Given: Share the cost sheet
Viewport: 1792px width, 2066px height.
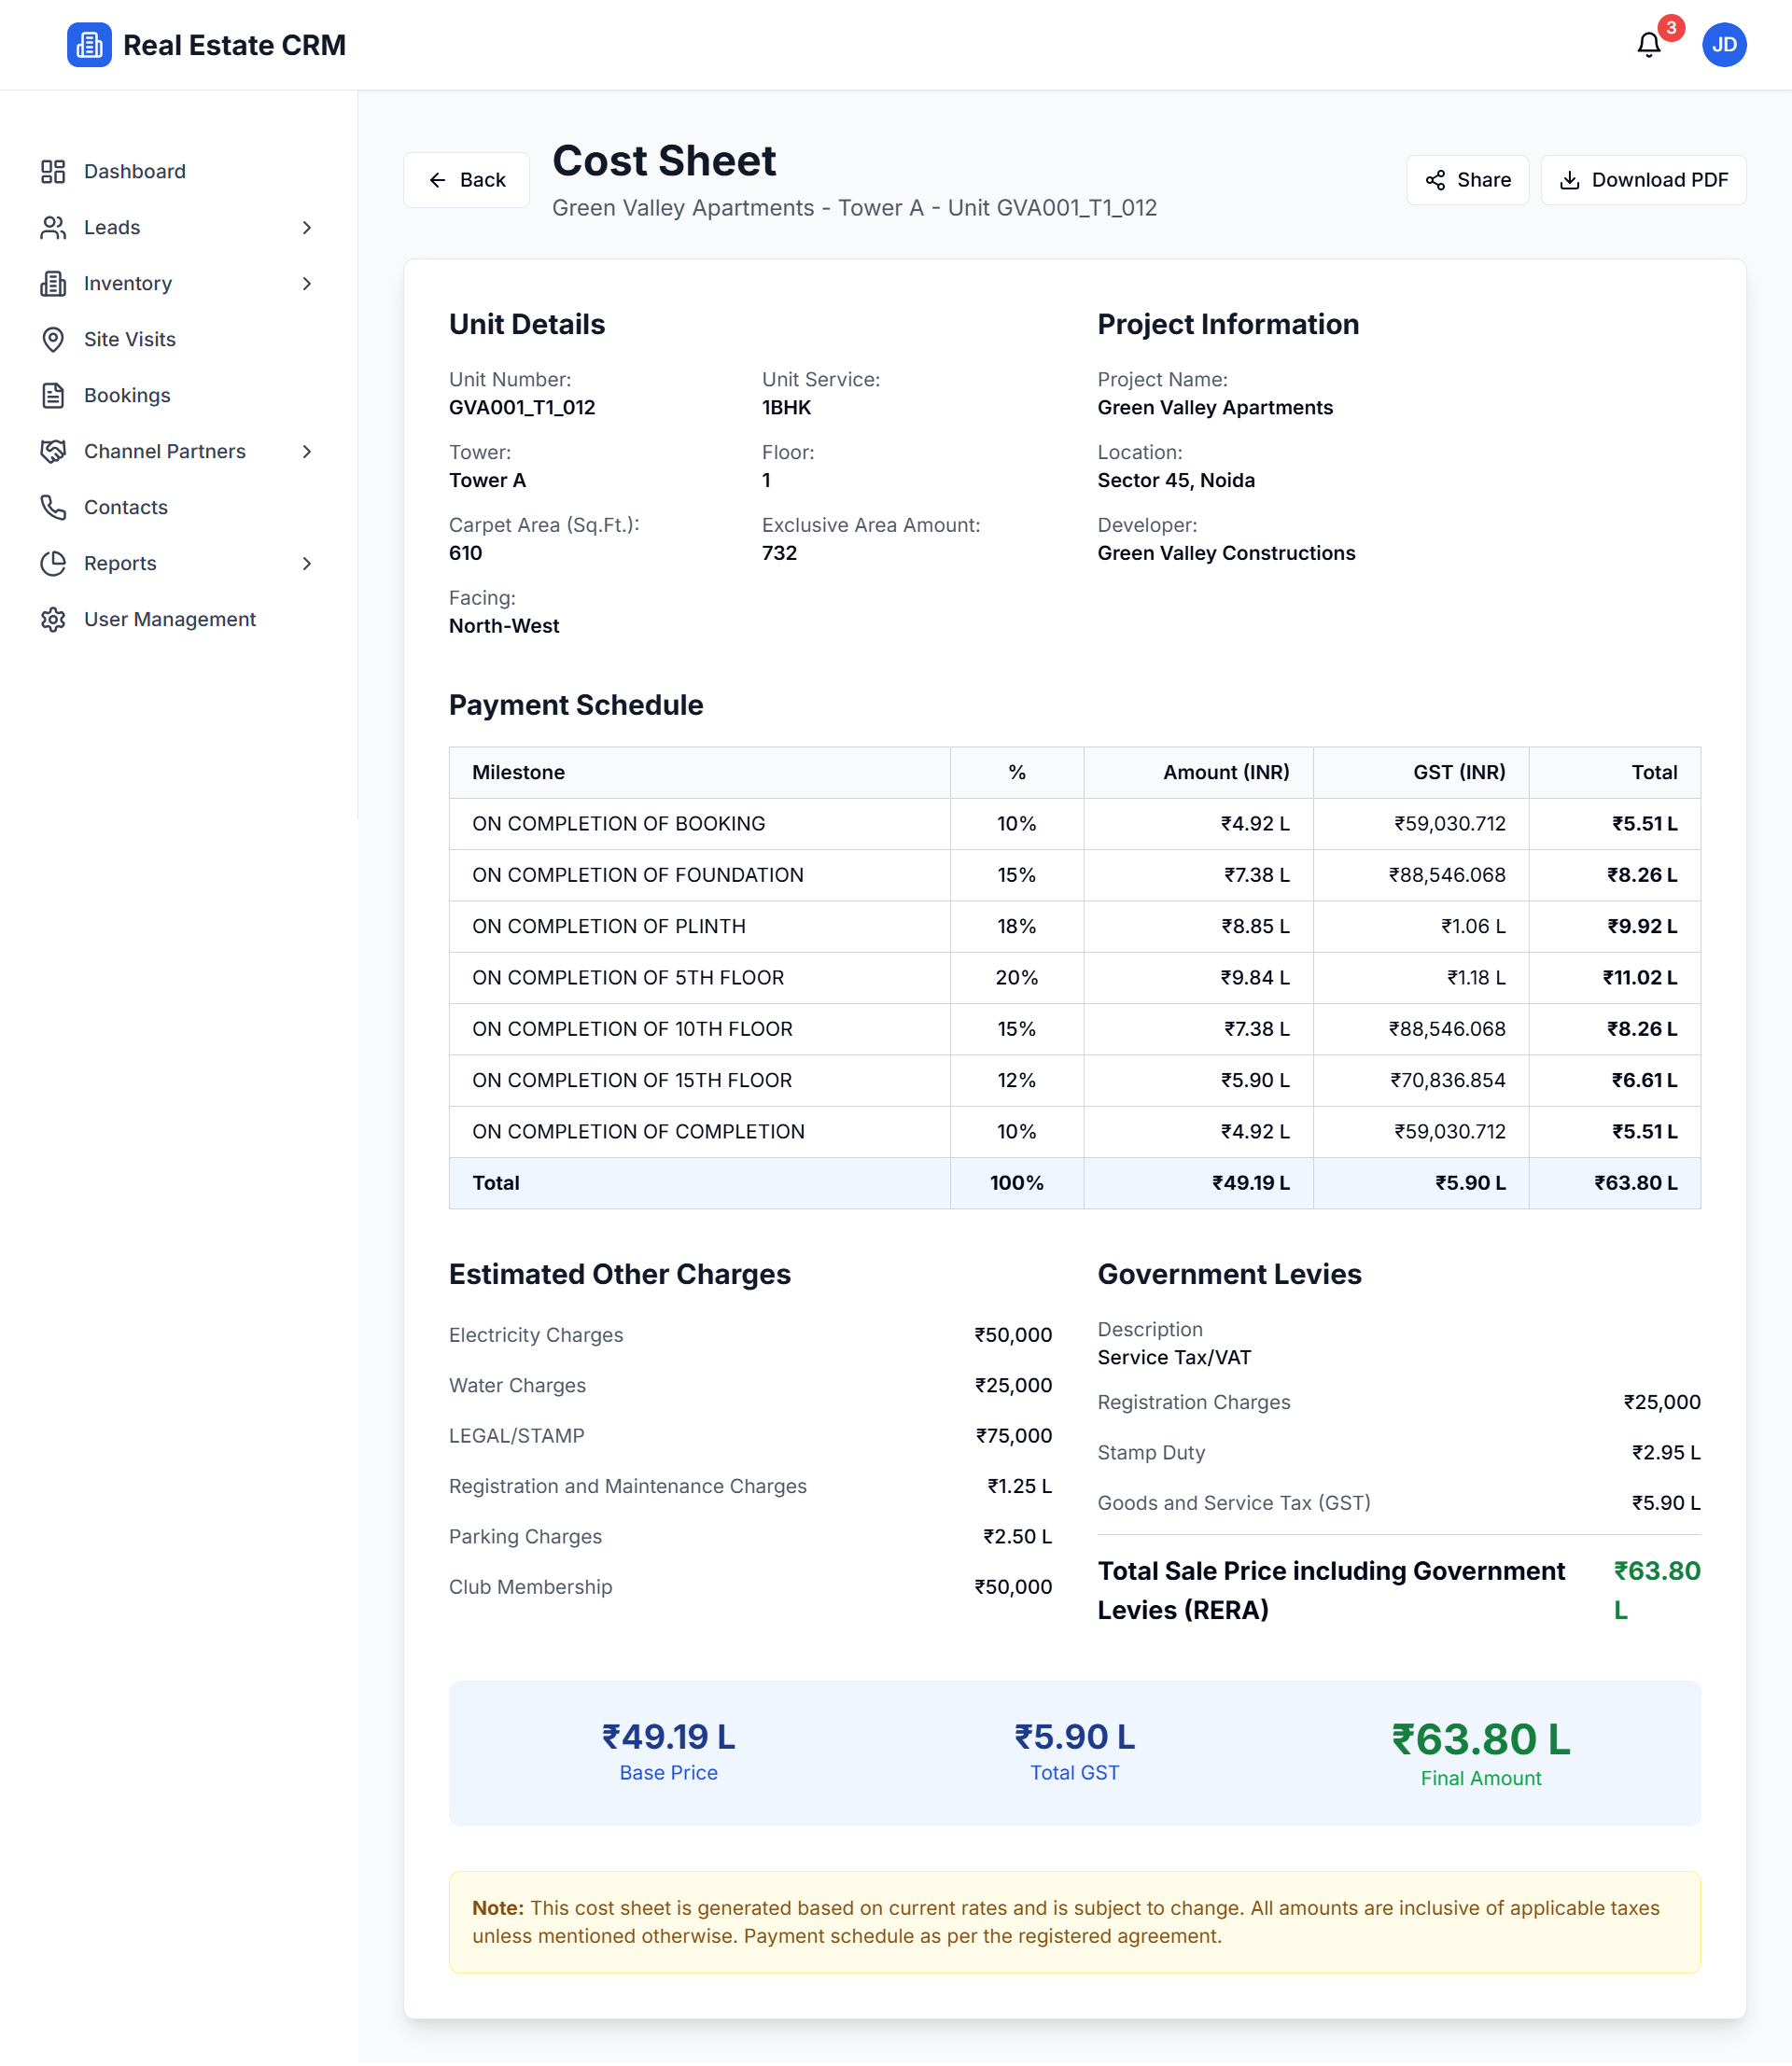Looking at the screenshot, I should pos(1467,180).
